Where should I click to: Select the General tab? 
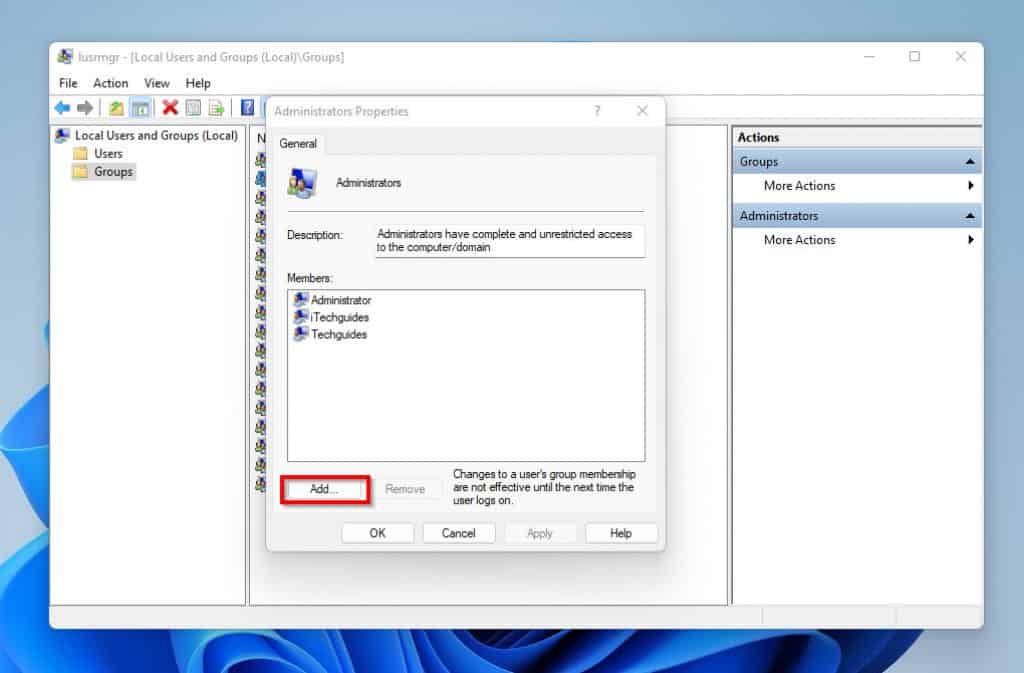(298, 144)
